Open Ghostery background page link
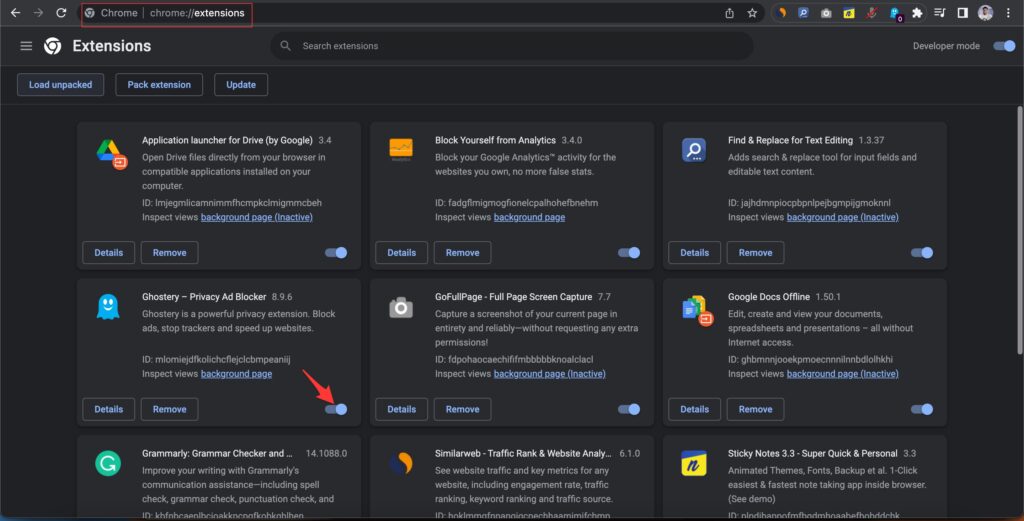Viewport: 1024px width, 521px height. click(x=236, y=374)
